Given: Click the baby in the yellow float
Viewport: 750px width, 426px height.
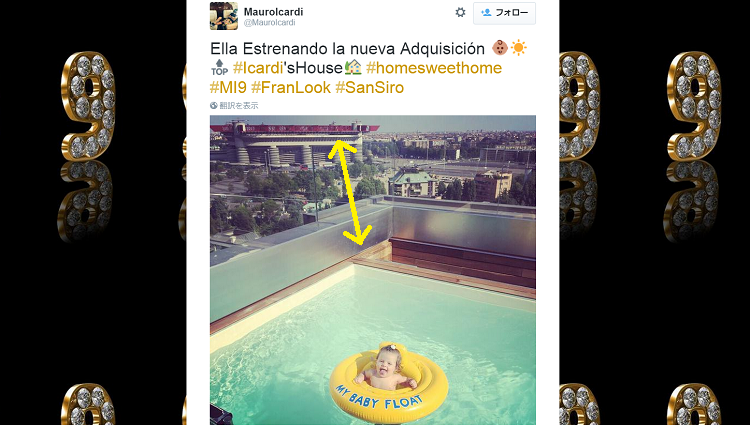Looking at the screenshot, I should 386,368.
